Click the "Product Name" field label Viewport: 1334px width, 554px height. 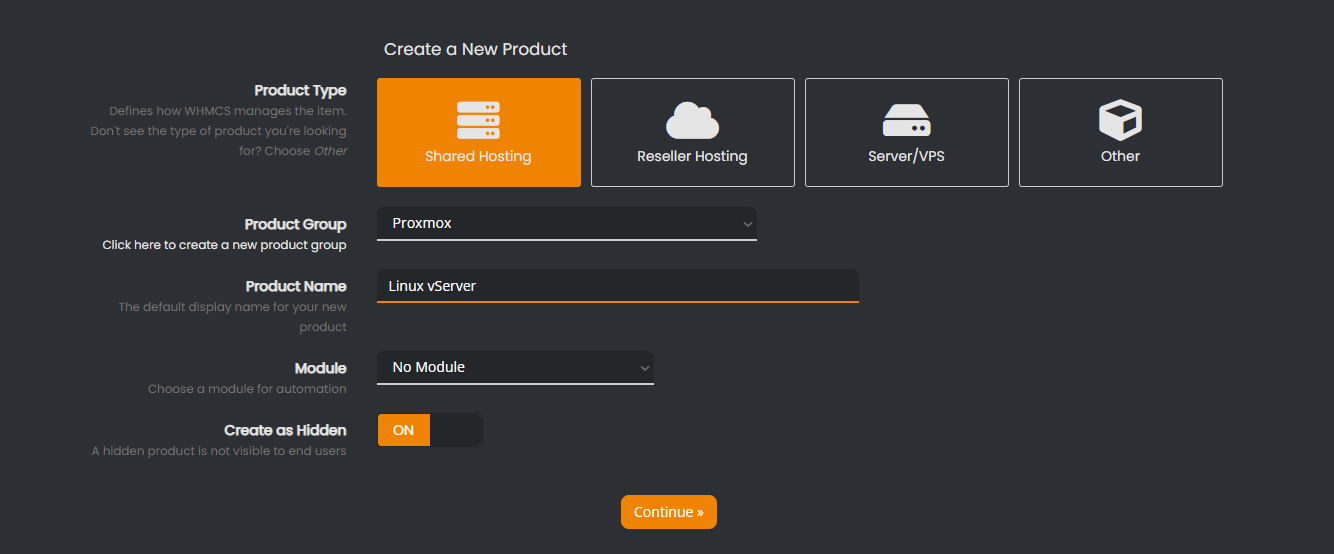click(296, 286)
